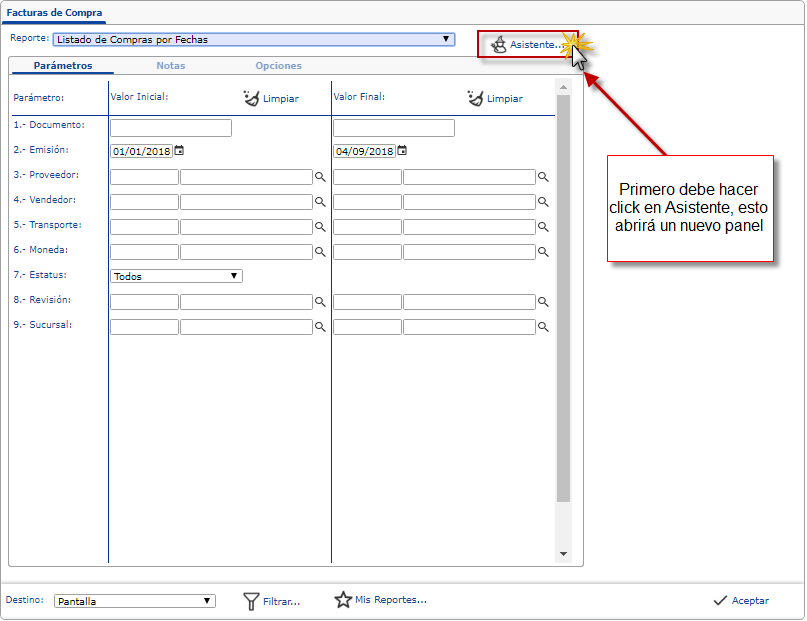Open the Destino Pantalla dropdown
Image resolution: width=807 pixels, height=621 pixels.
click(x=207, y=601)
